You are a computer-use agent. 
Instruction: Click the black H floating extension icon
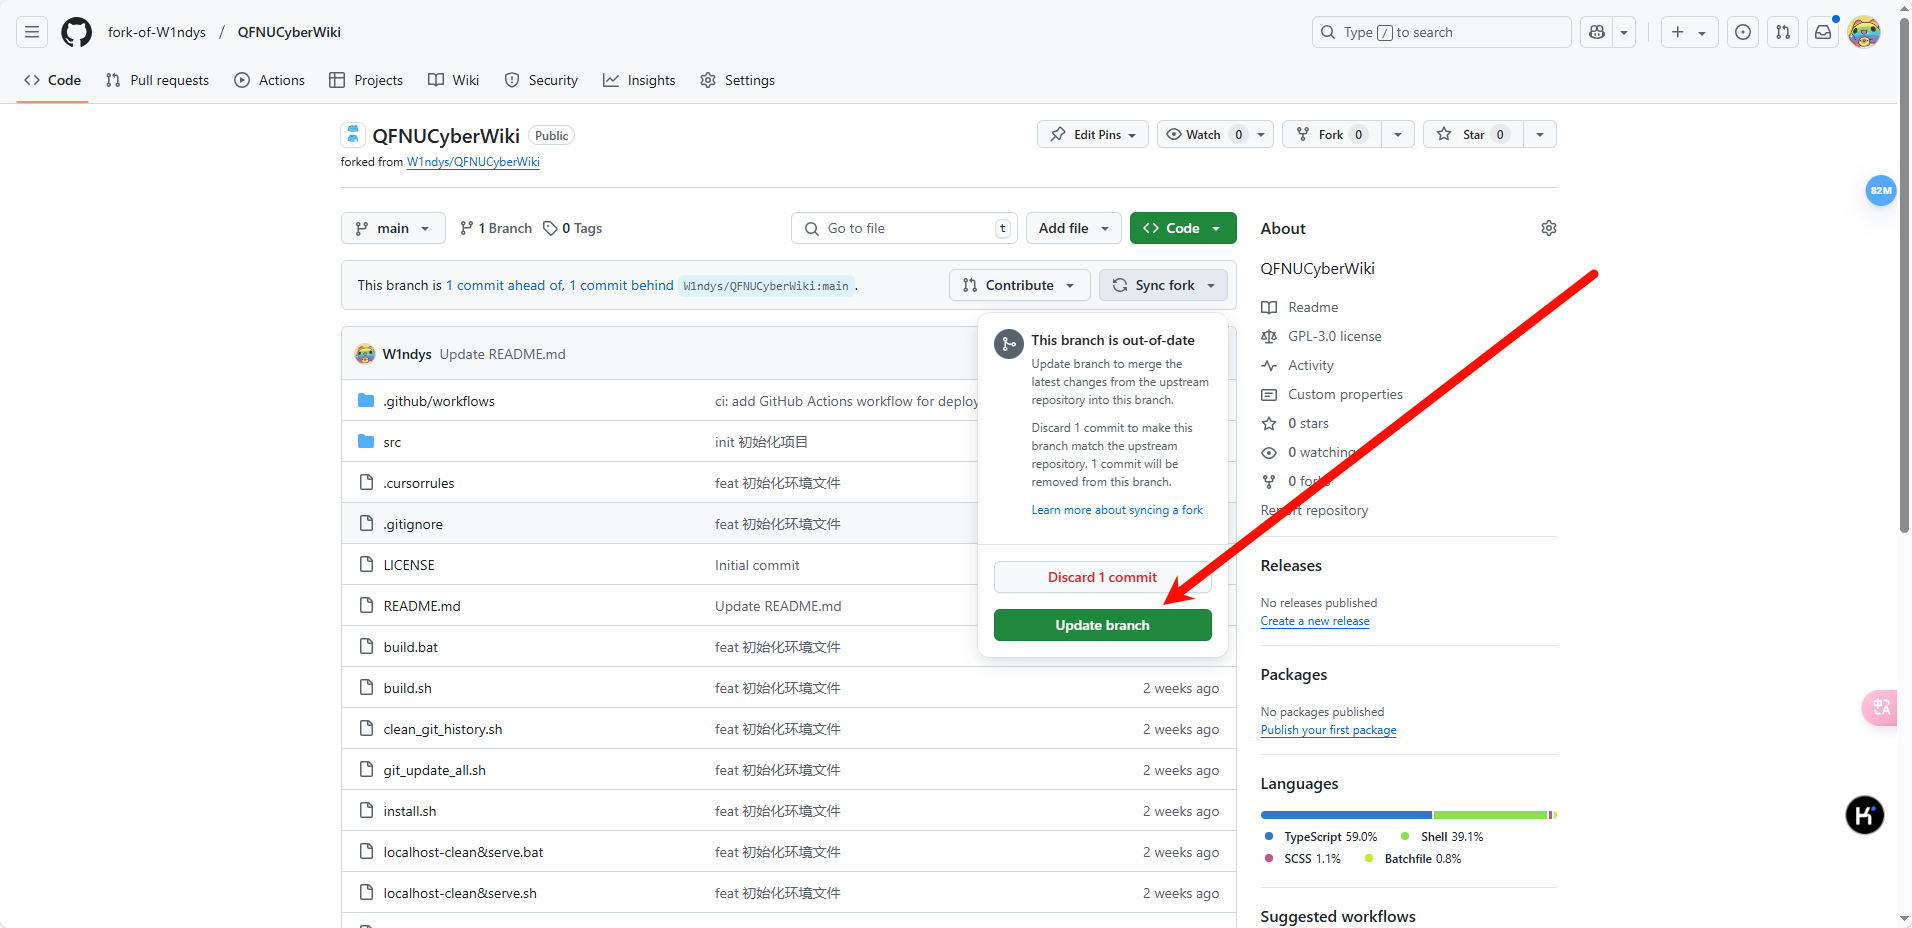pyautogui.click(x=1864, y=815)
